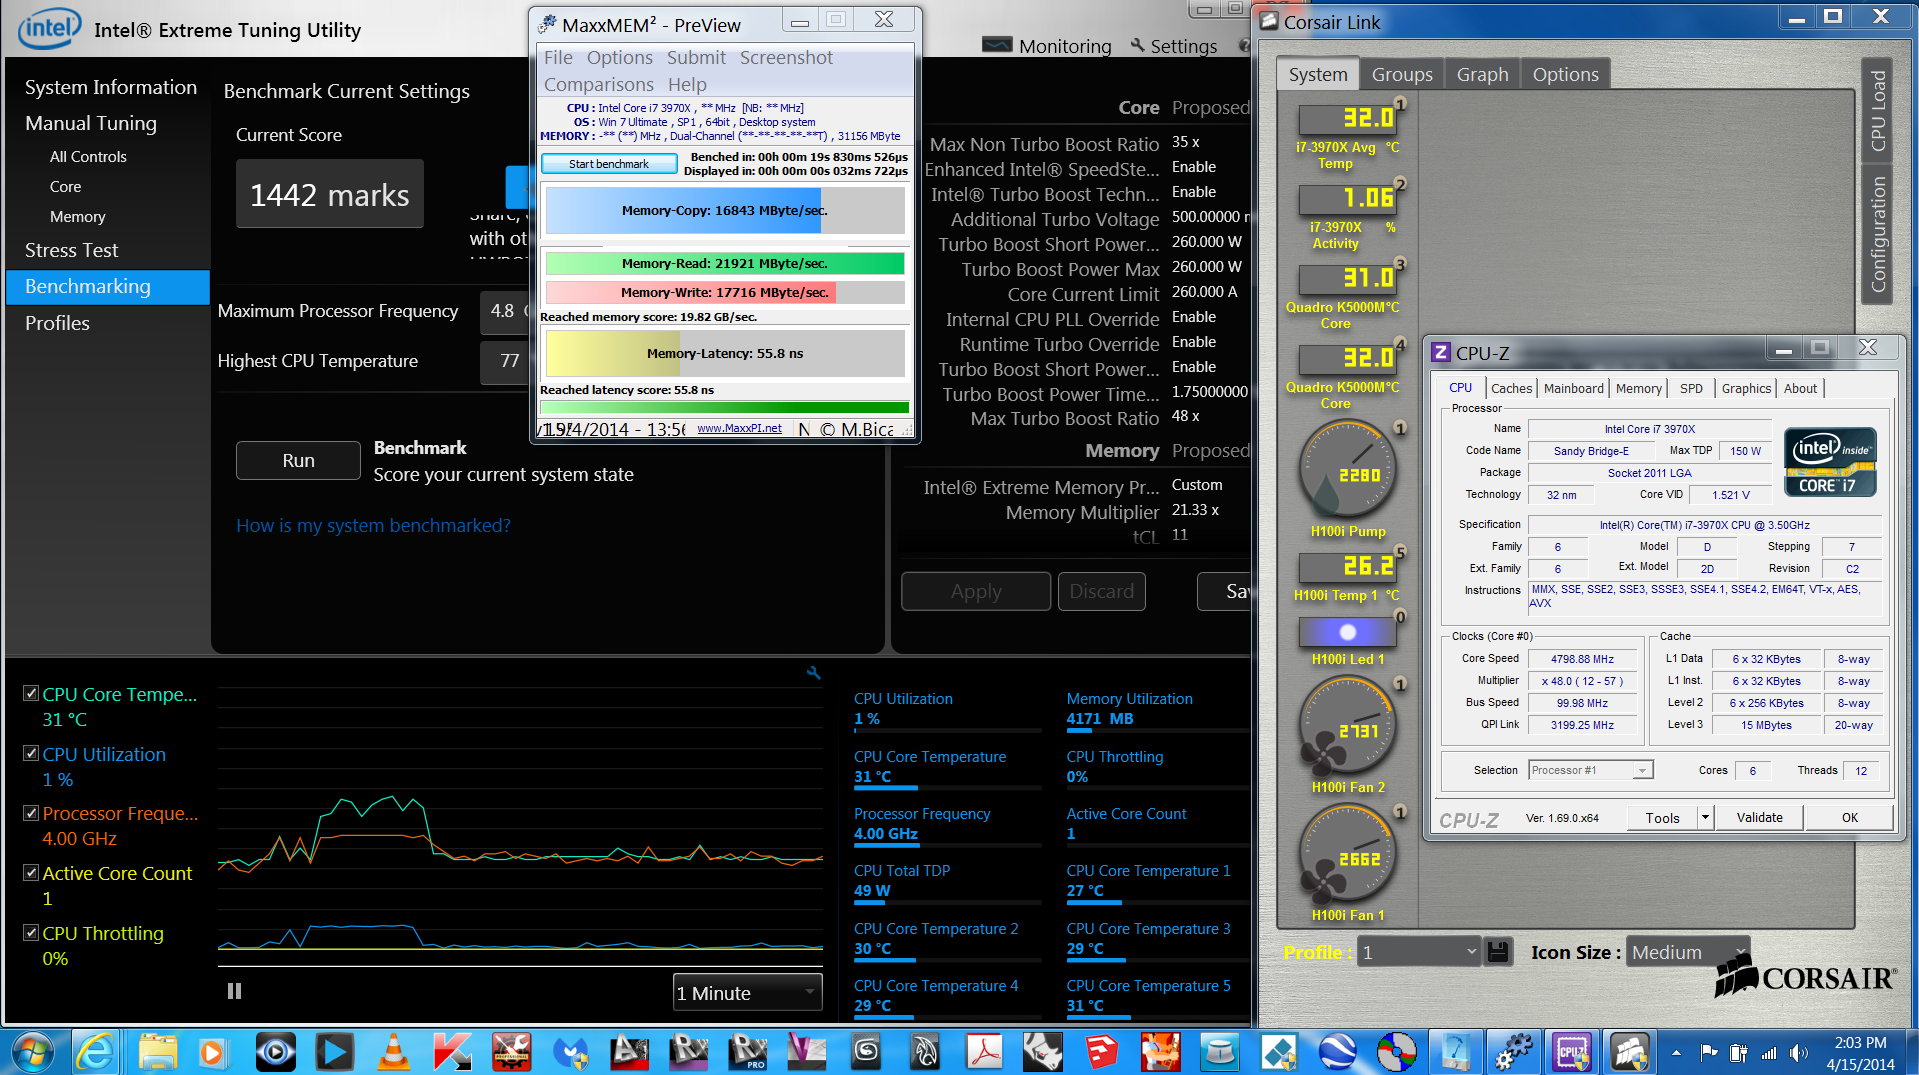This screenshot has width=1919, height=1075.
Task: Launch Internet Explorer from taskbar
Action: 96,1052
